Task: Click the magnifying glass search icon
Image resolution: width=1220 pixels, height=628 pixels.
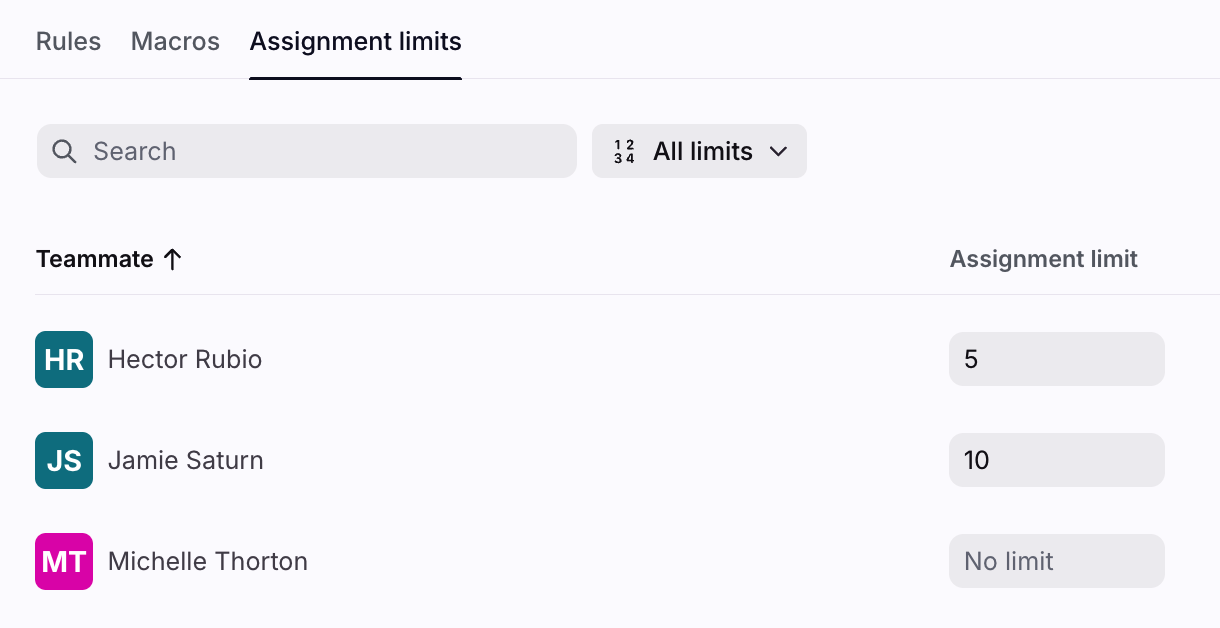Action: point(65,151)
